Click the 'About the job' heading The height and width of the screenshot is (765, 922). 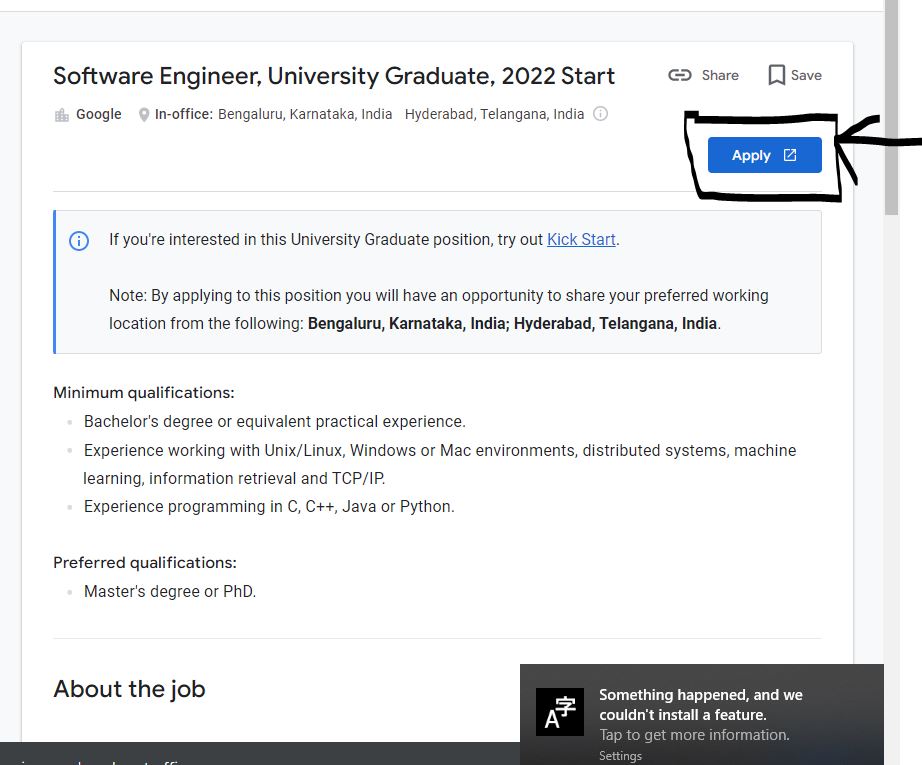pyautogui.click(x=129, y=689)
